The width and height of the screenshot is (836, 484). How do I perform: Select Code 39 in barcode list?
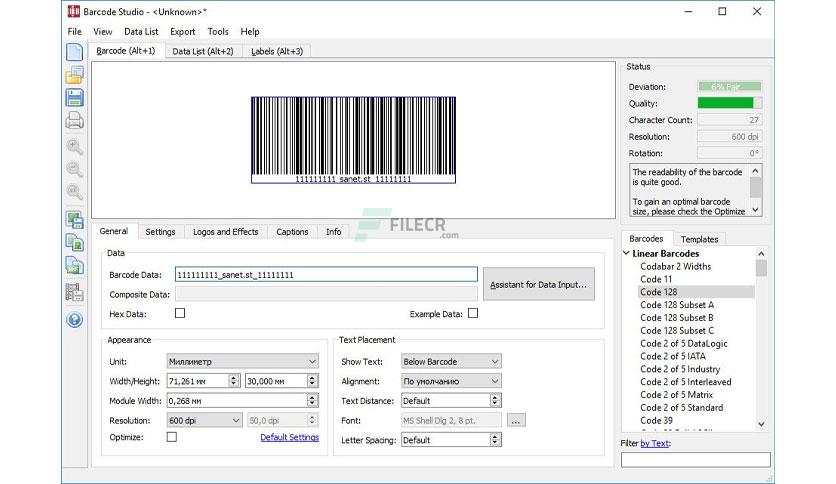pyautogui.click(x=656, y=420)
